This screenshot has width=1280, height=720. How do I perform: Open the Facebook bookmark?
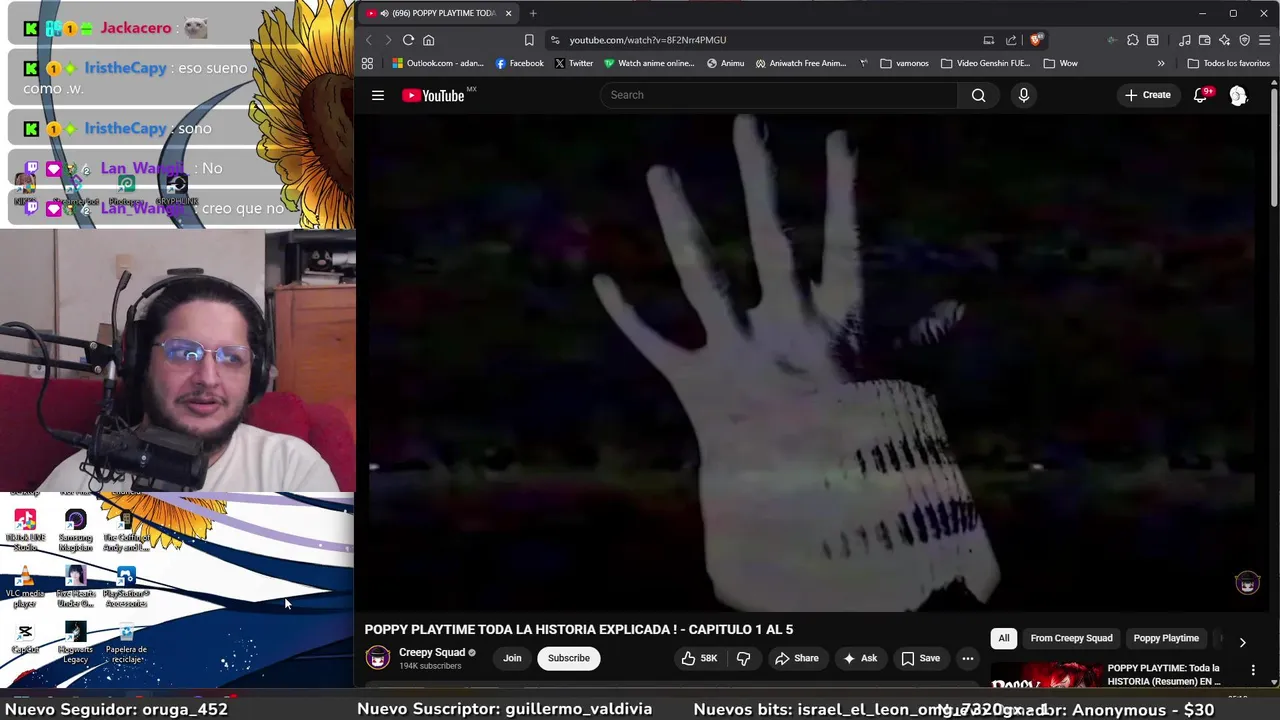520,63
